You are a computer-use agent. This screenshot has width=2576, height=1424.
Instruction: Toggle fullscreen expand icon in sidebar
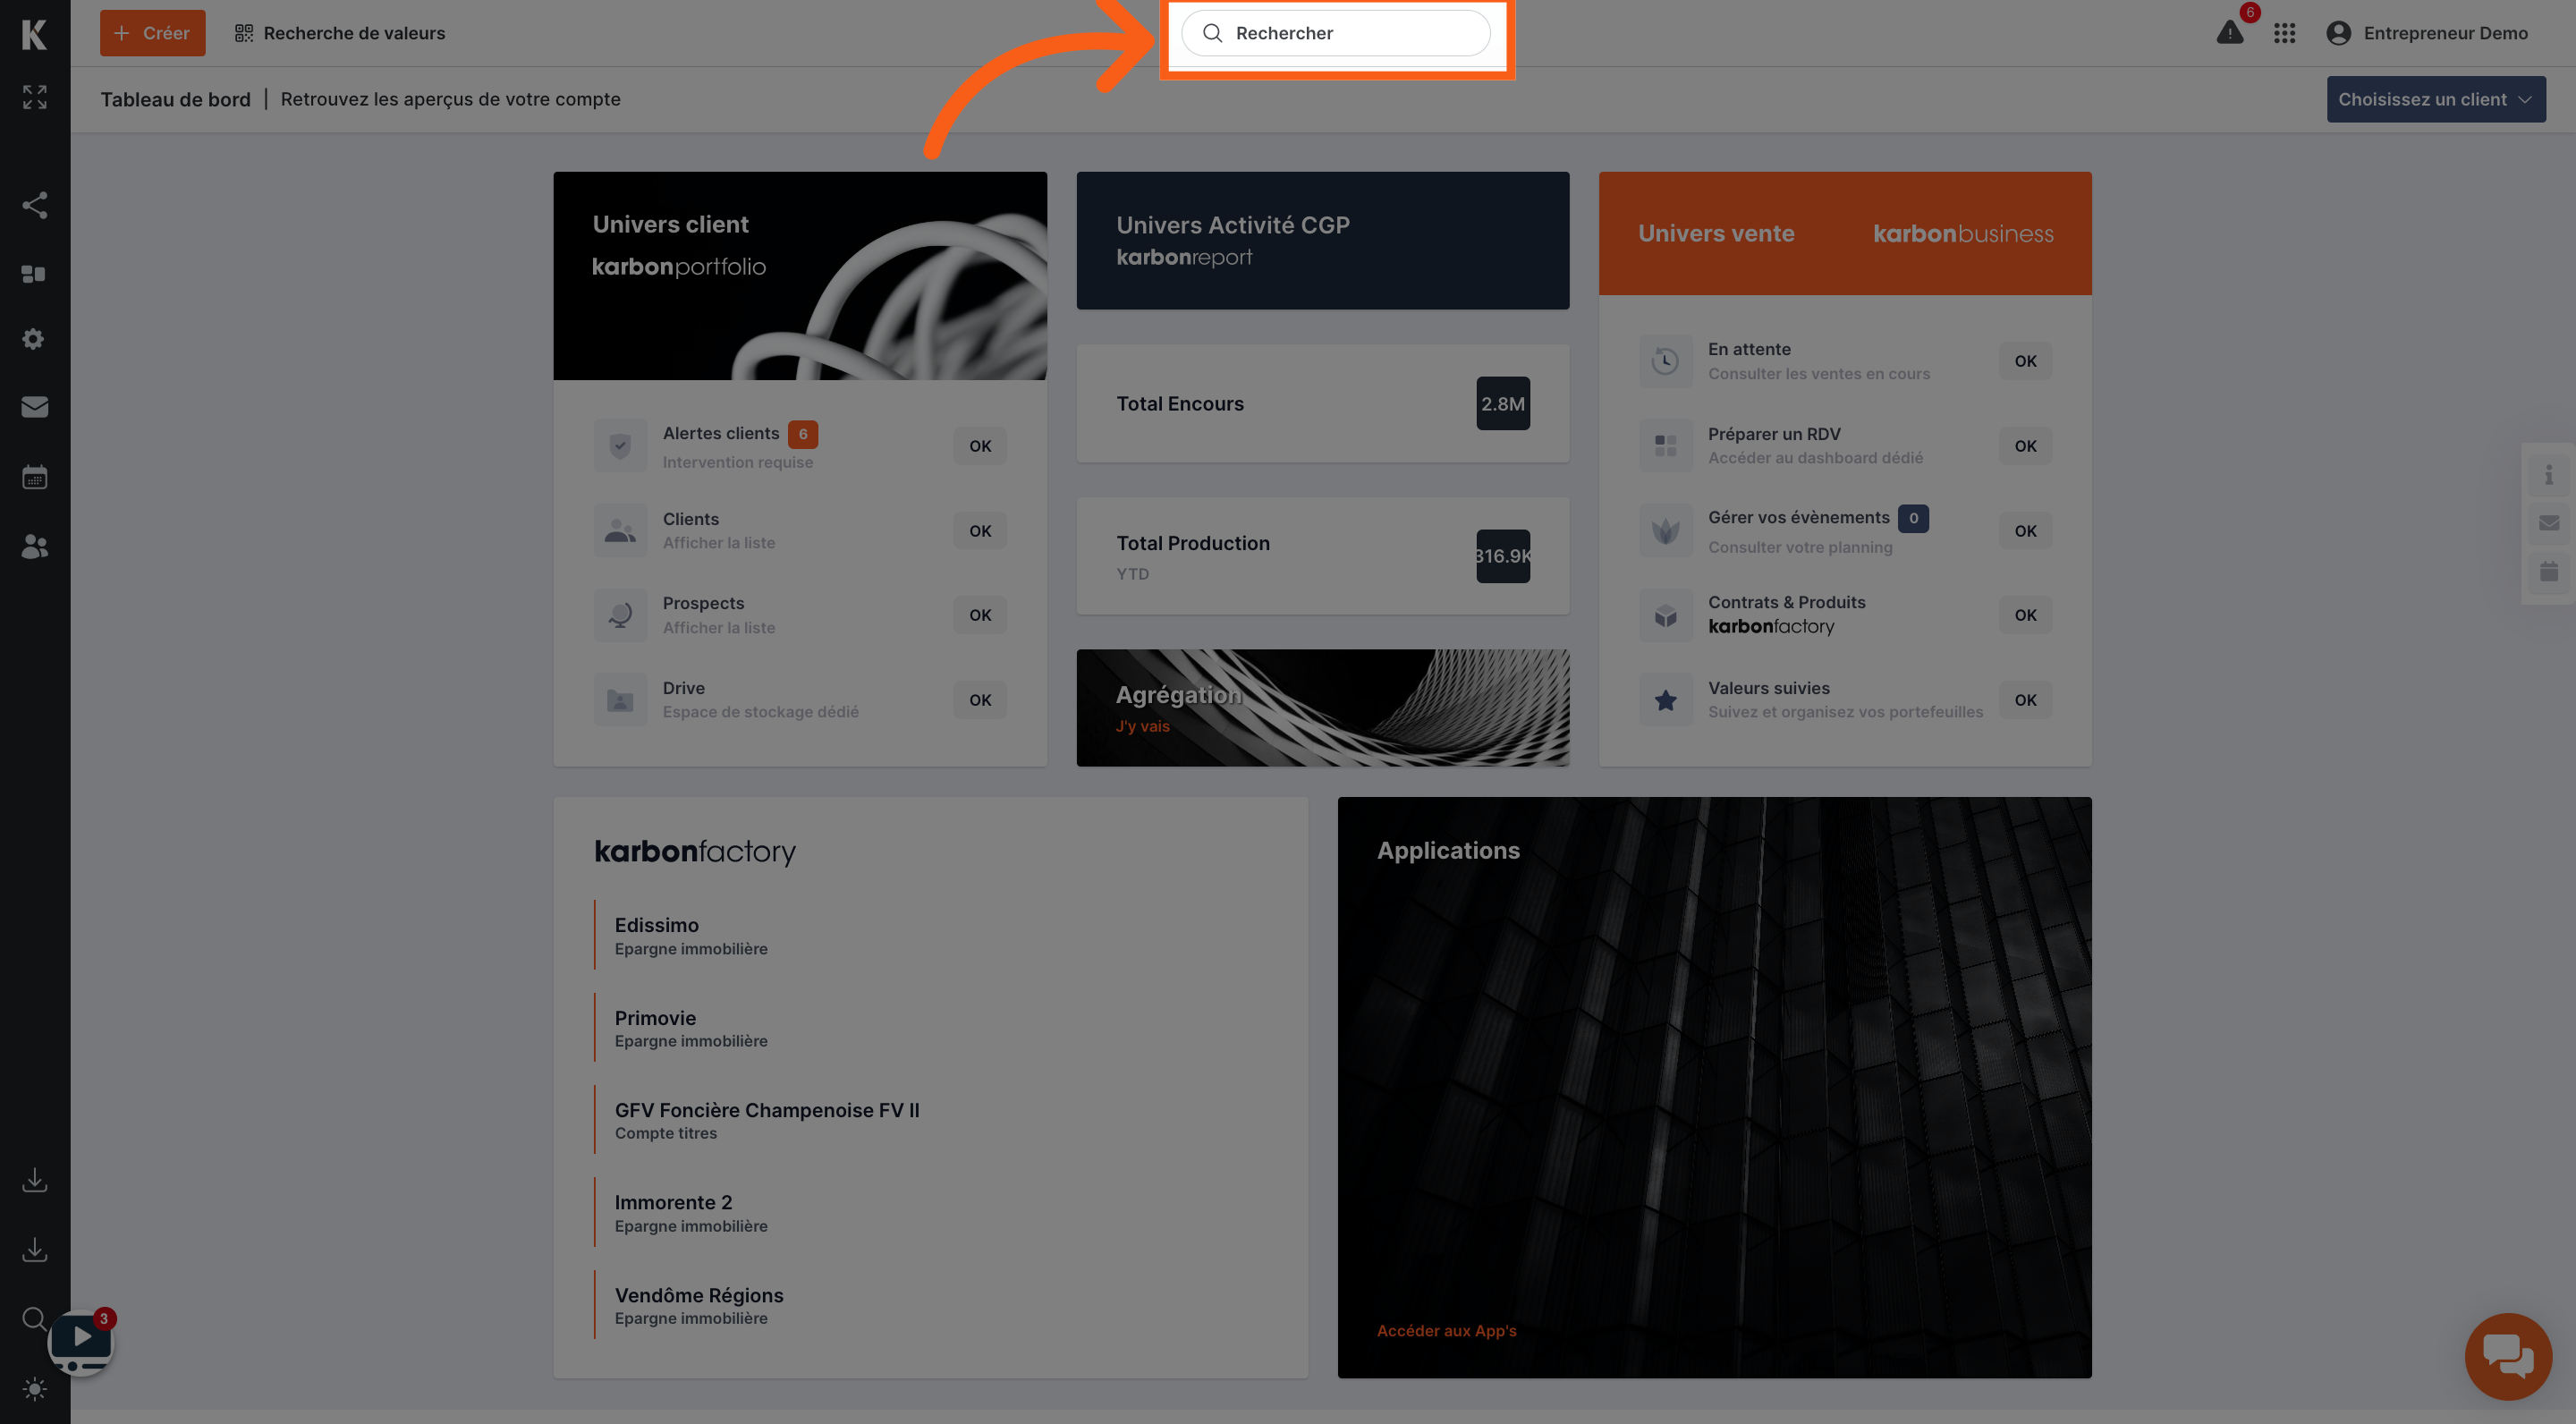coord(34,97)
